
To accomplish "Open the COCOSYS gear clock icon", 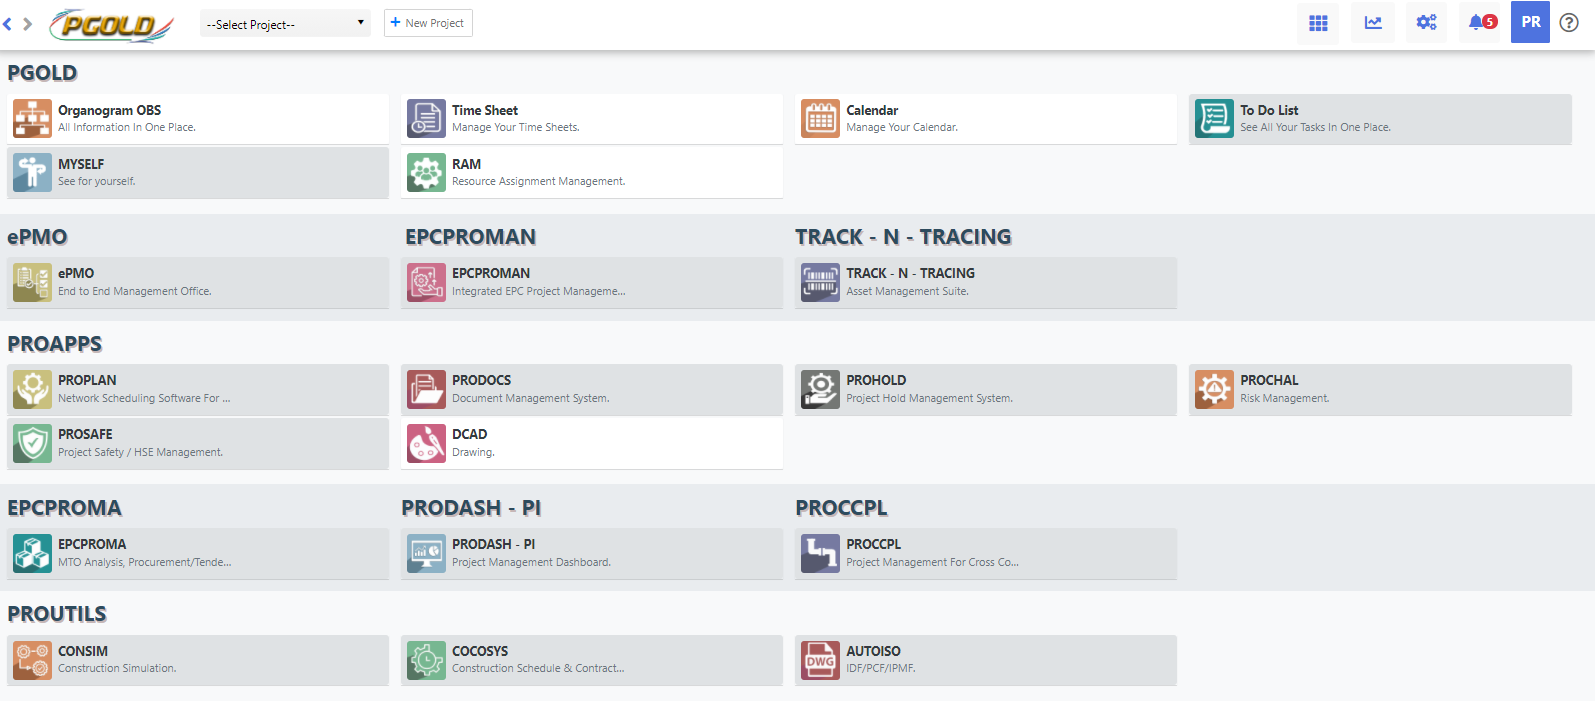I will pyautogui.click(x=426, y=660).
